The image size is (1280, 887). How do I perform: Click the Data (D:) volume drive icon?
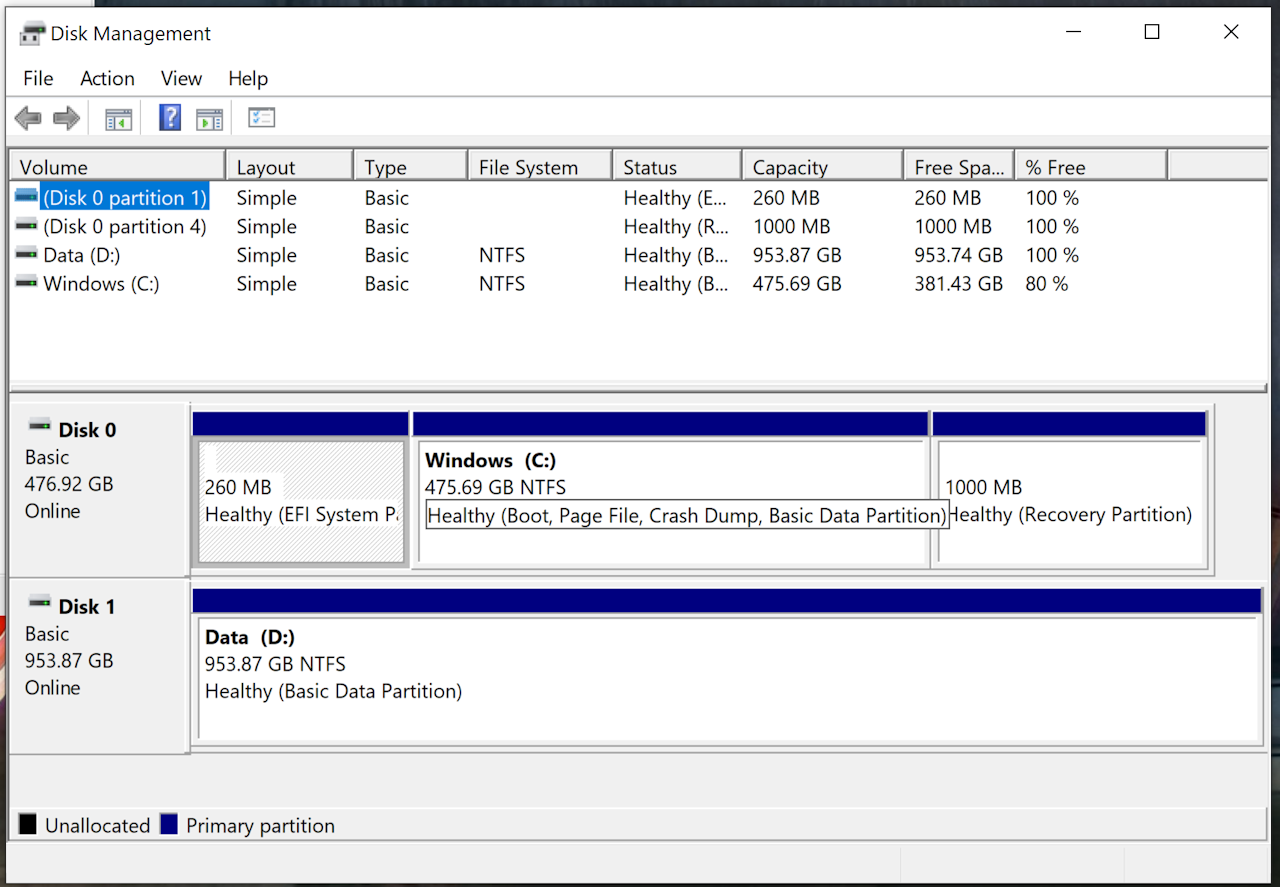point(27,254)
